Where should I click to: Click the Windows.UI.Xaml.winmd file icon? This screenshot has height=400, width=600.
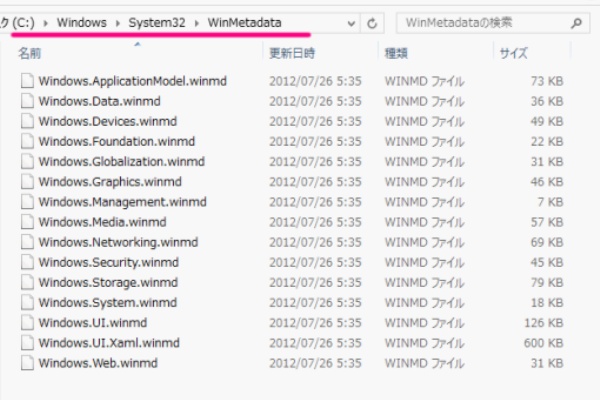point(27,343)
